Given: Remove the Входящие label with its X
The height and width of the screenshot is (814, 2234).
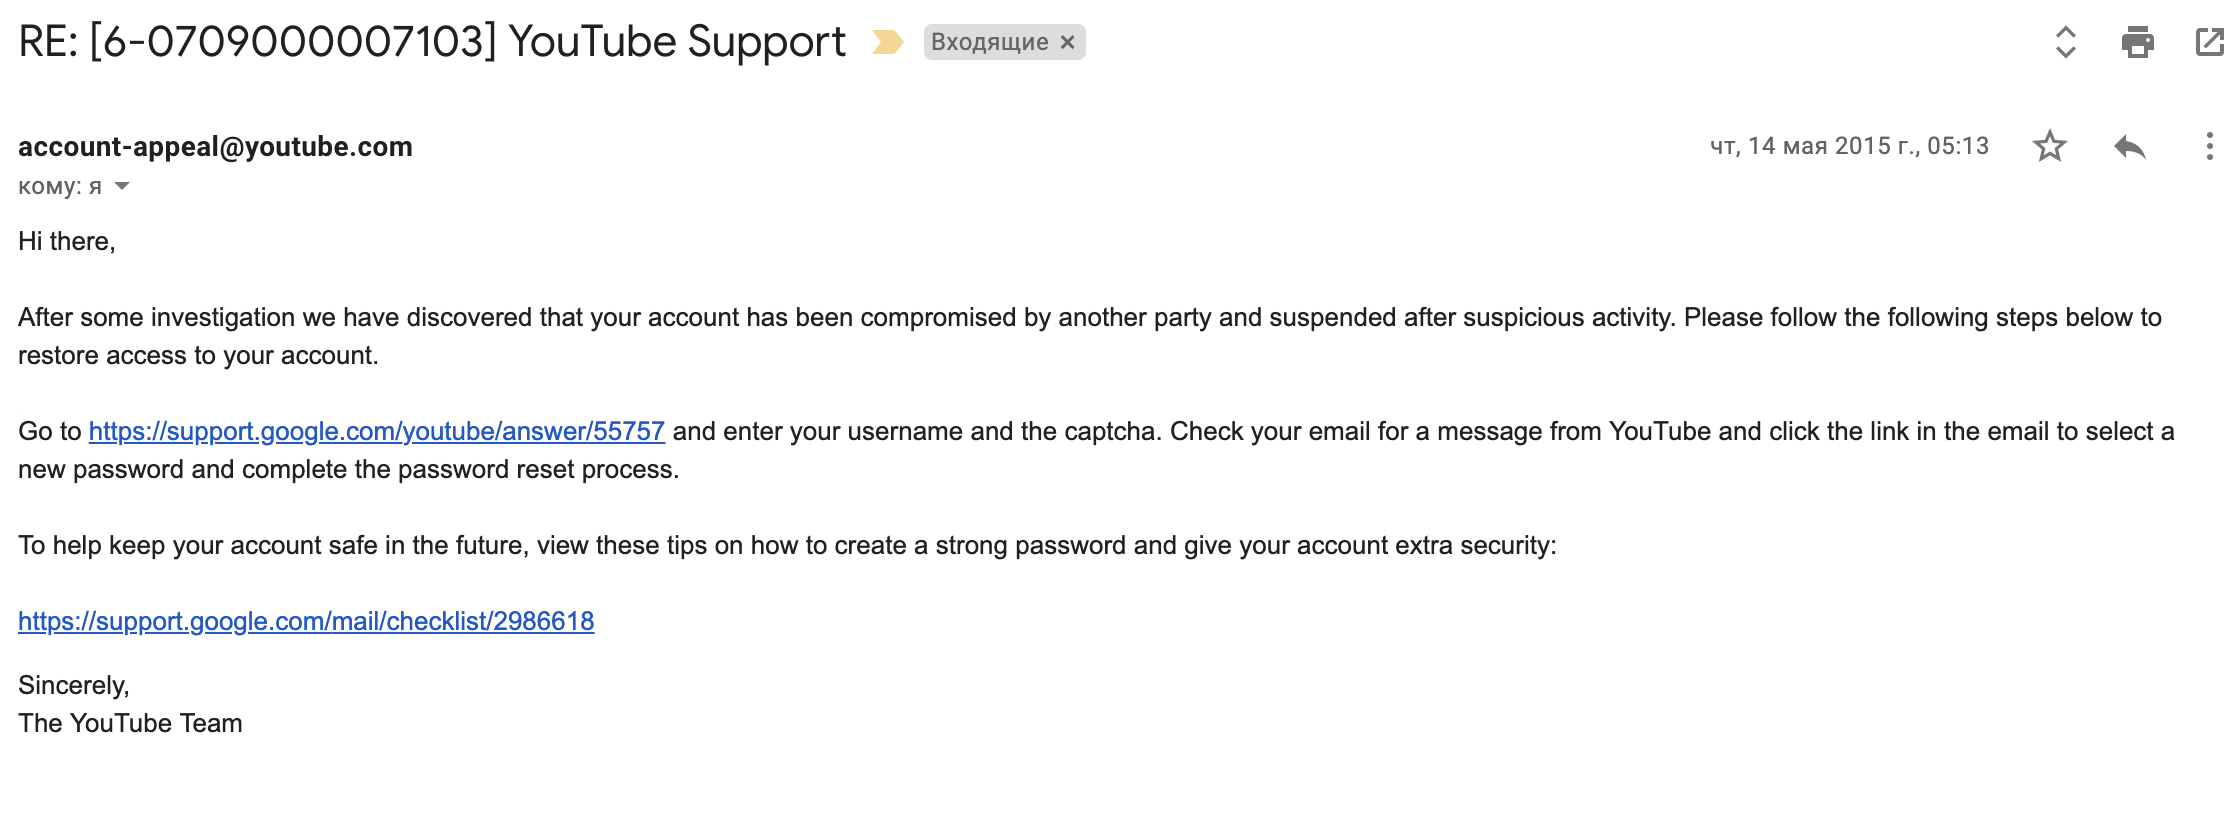Looking at the screenshot, I should [x=1068, y=42].
